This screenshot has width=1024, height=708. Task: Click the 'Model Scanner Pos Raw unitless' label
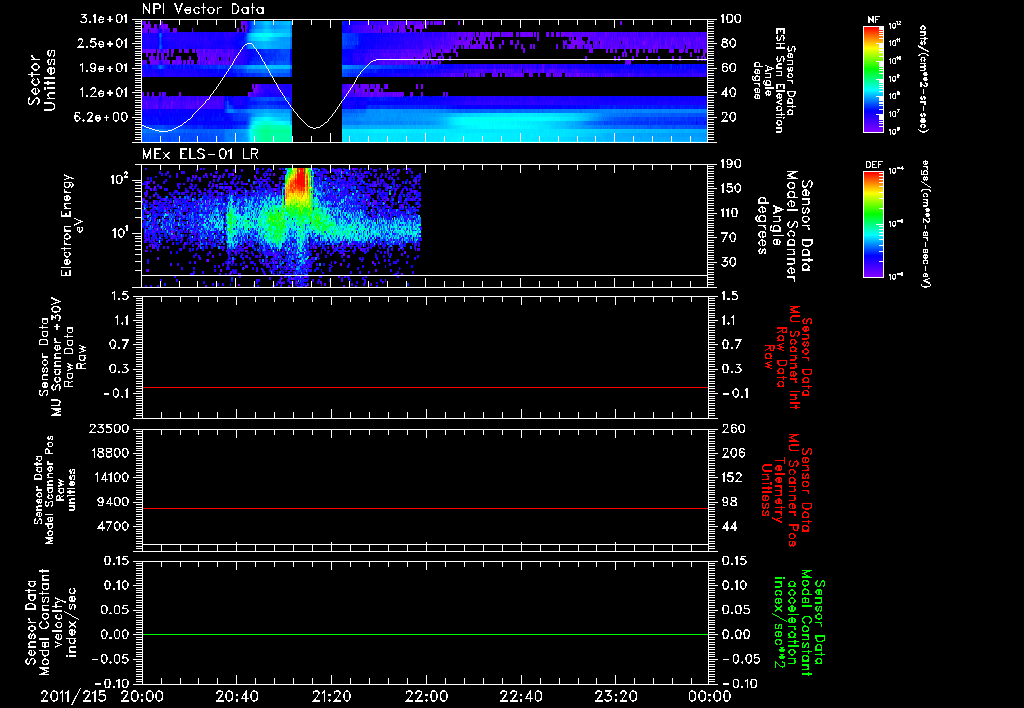pos(55,490)
